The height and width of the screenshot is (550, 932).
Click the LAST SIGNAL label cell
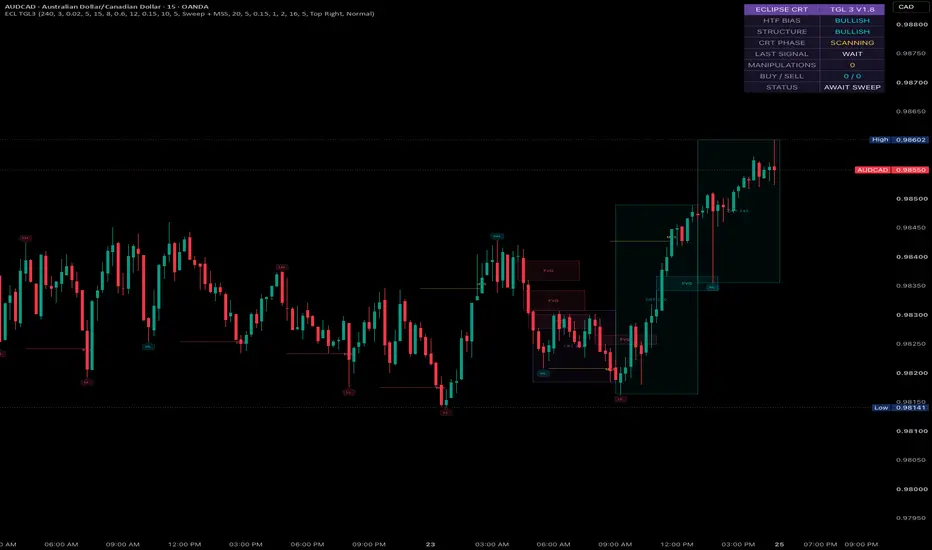(781, 54)
